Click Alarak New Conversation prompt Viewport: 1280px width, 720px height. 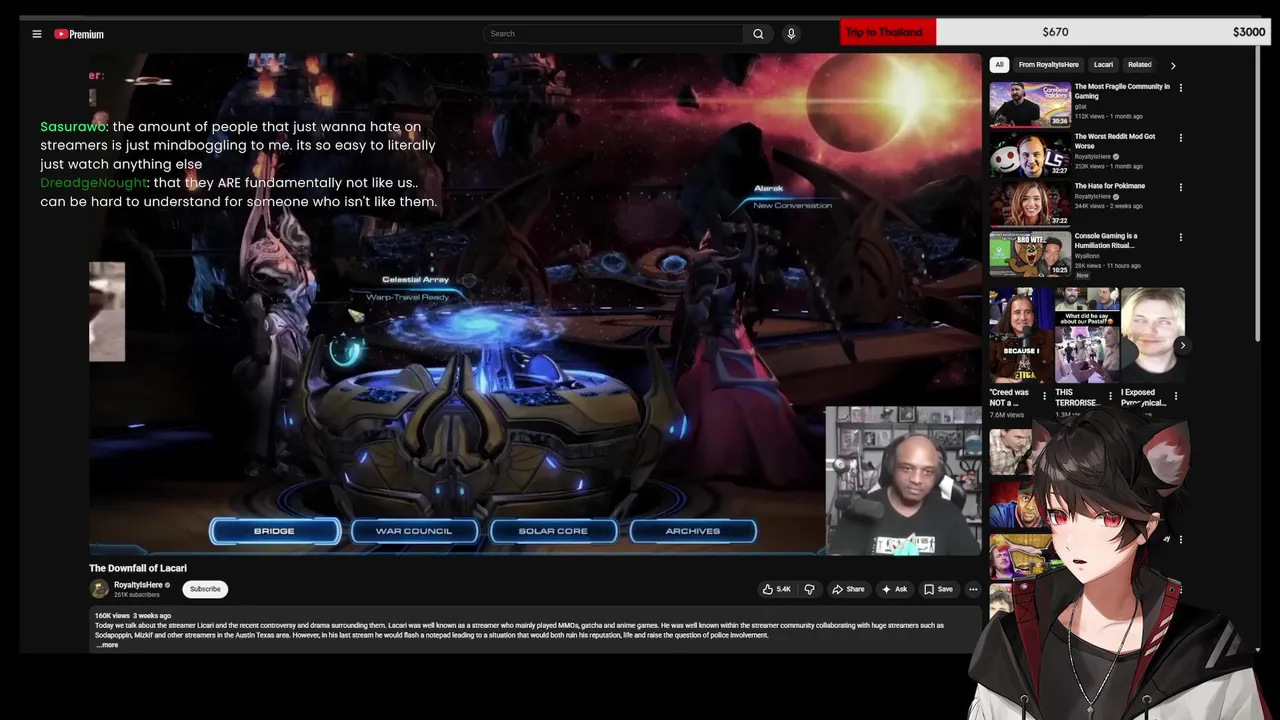pos(790,197)
